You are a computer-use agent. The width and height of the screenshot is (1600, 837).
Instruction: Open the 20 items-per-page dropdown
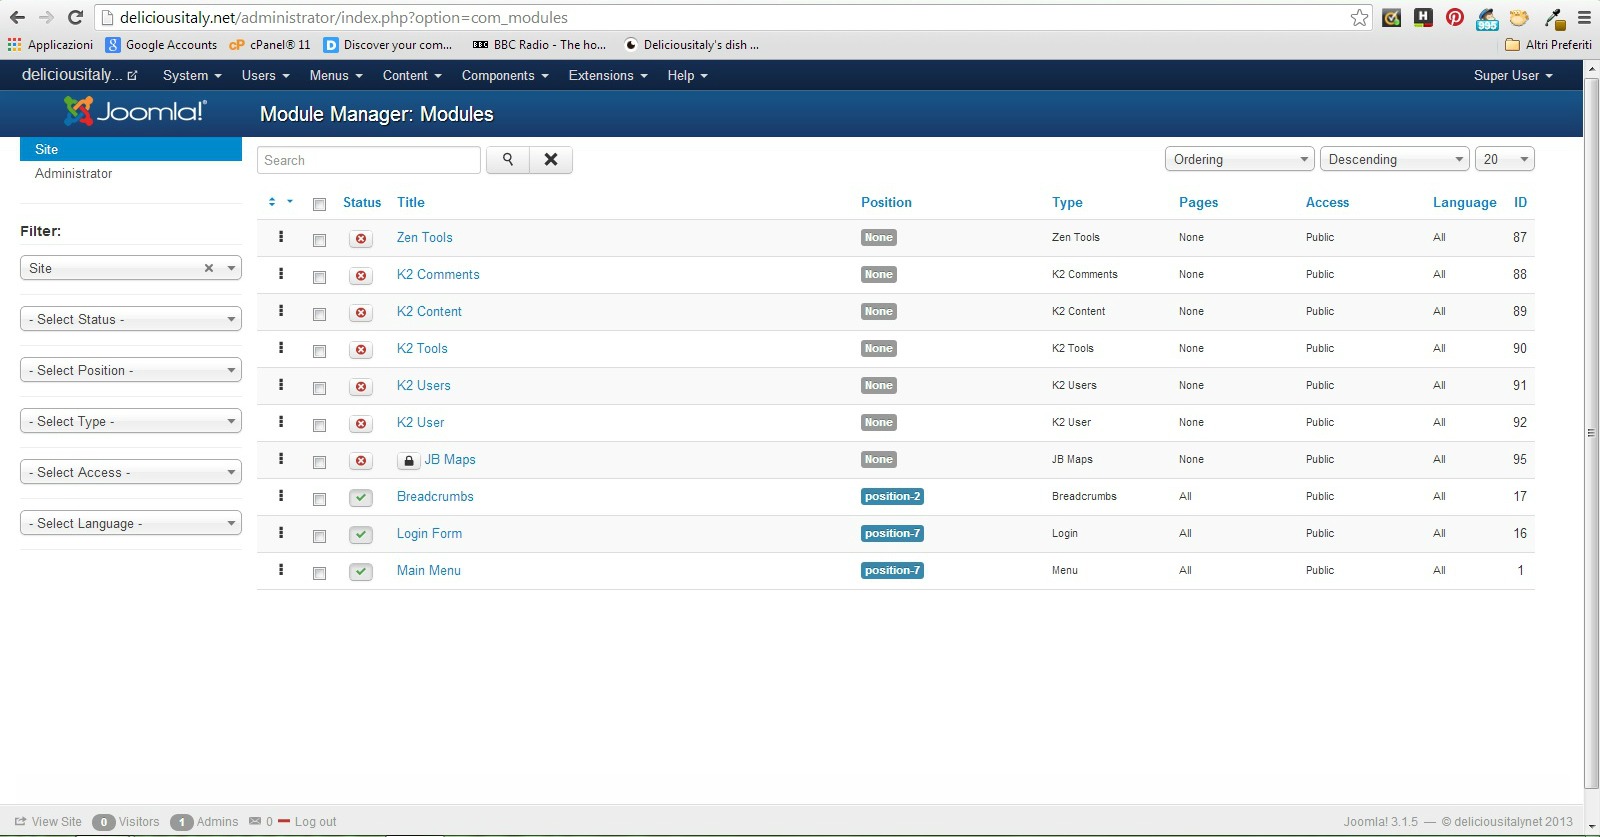click(x=1504, y=159)
